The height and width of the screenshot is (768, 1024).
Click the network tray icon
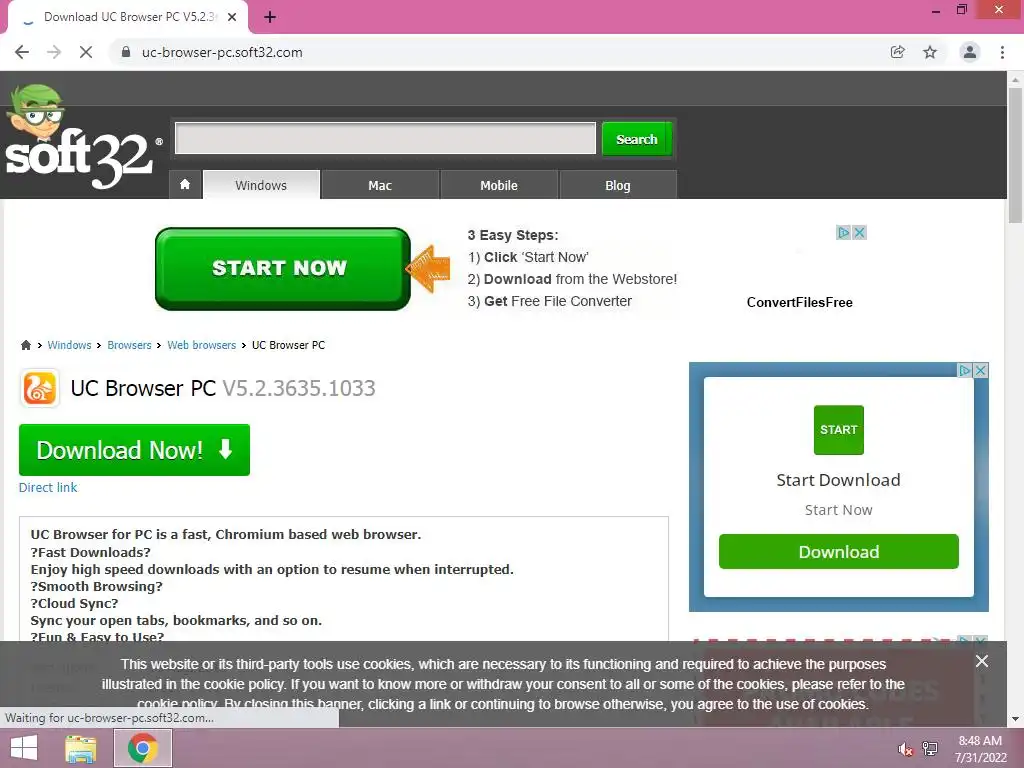(x=929, y=749)
